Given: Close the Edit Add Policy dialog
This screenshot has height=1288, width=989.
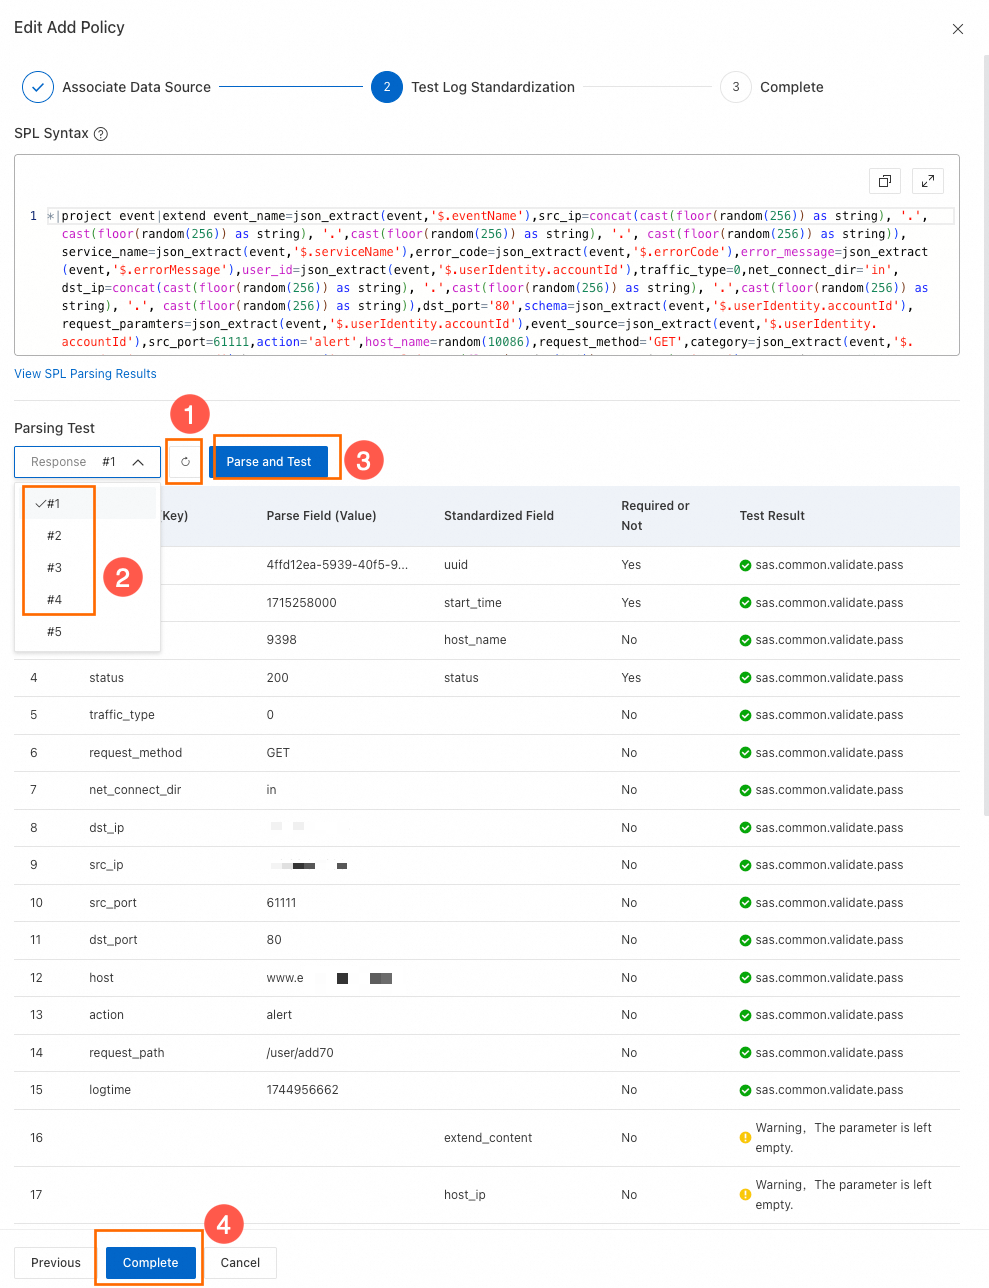Looking at the screenshot, I should tap(958, 29).
